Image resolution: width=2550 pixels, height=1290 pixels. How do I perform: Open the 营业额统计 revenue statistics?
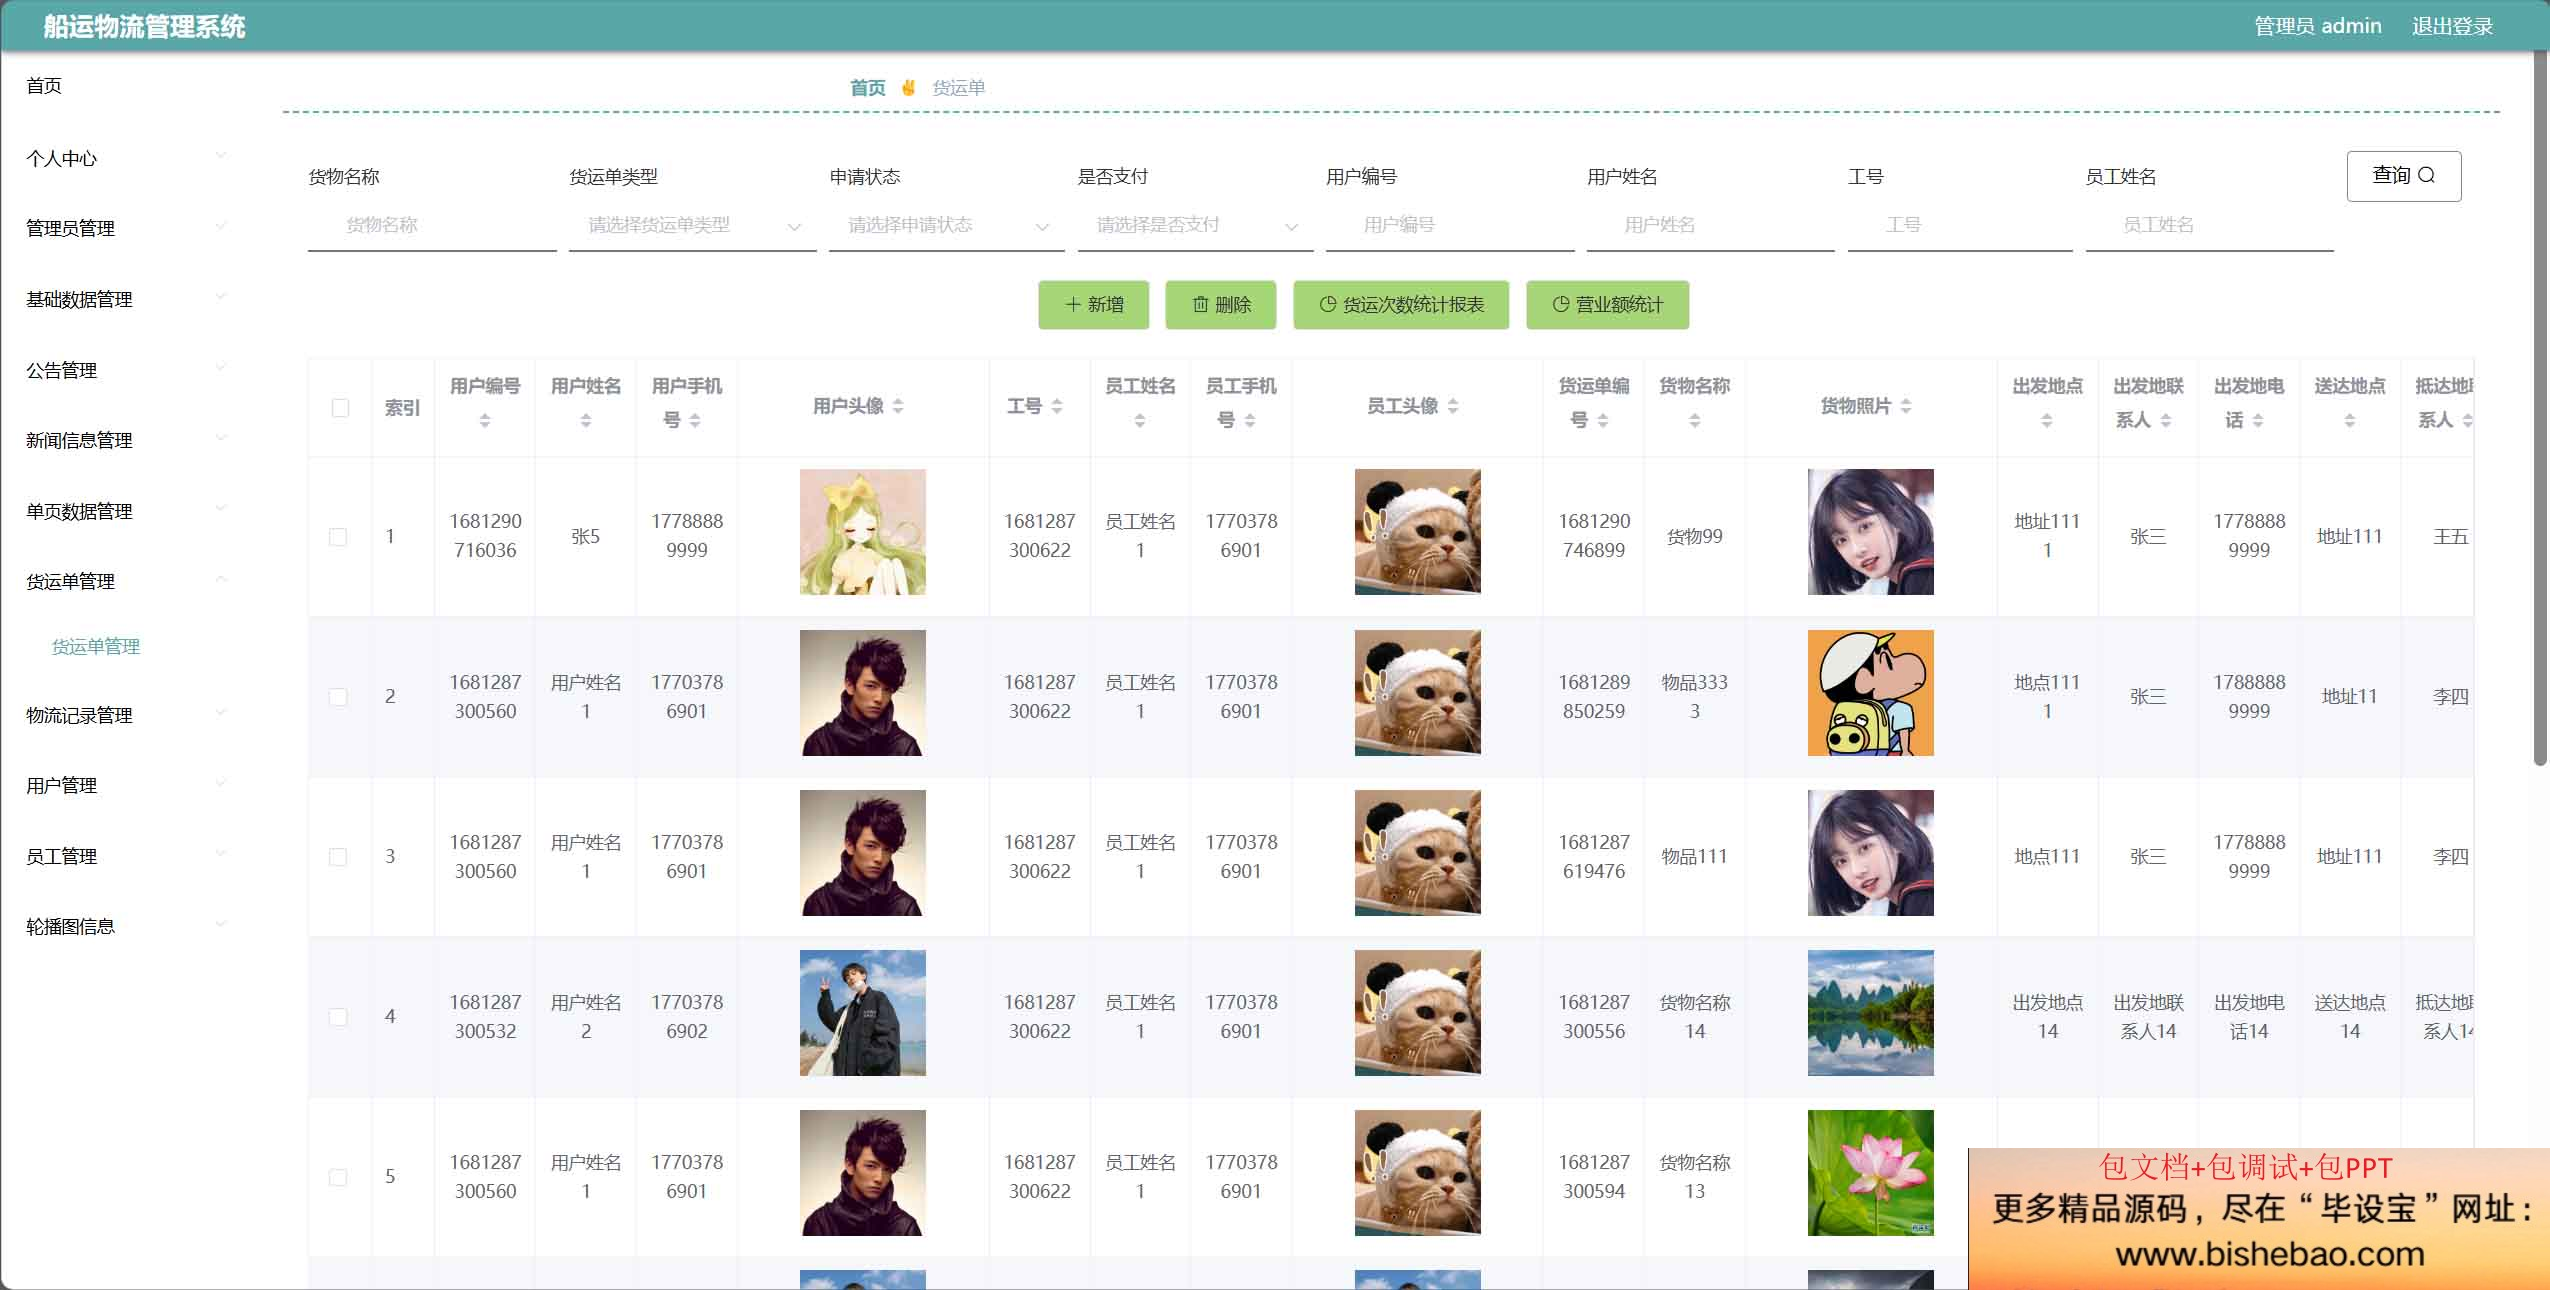tap(1607, 305)
